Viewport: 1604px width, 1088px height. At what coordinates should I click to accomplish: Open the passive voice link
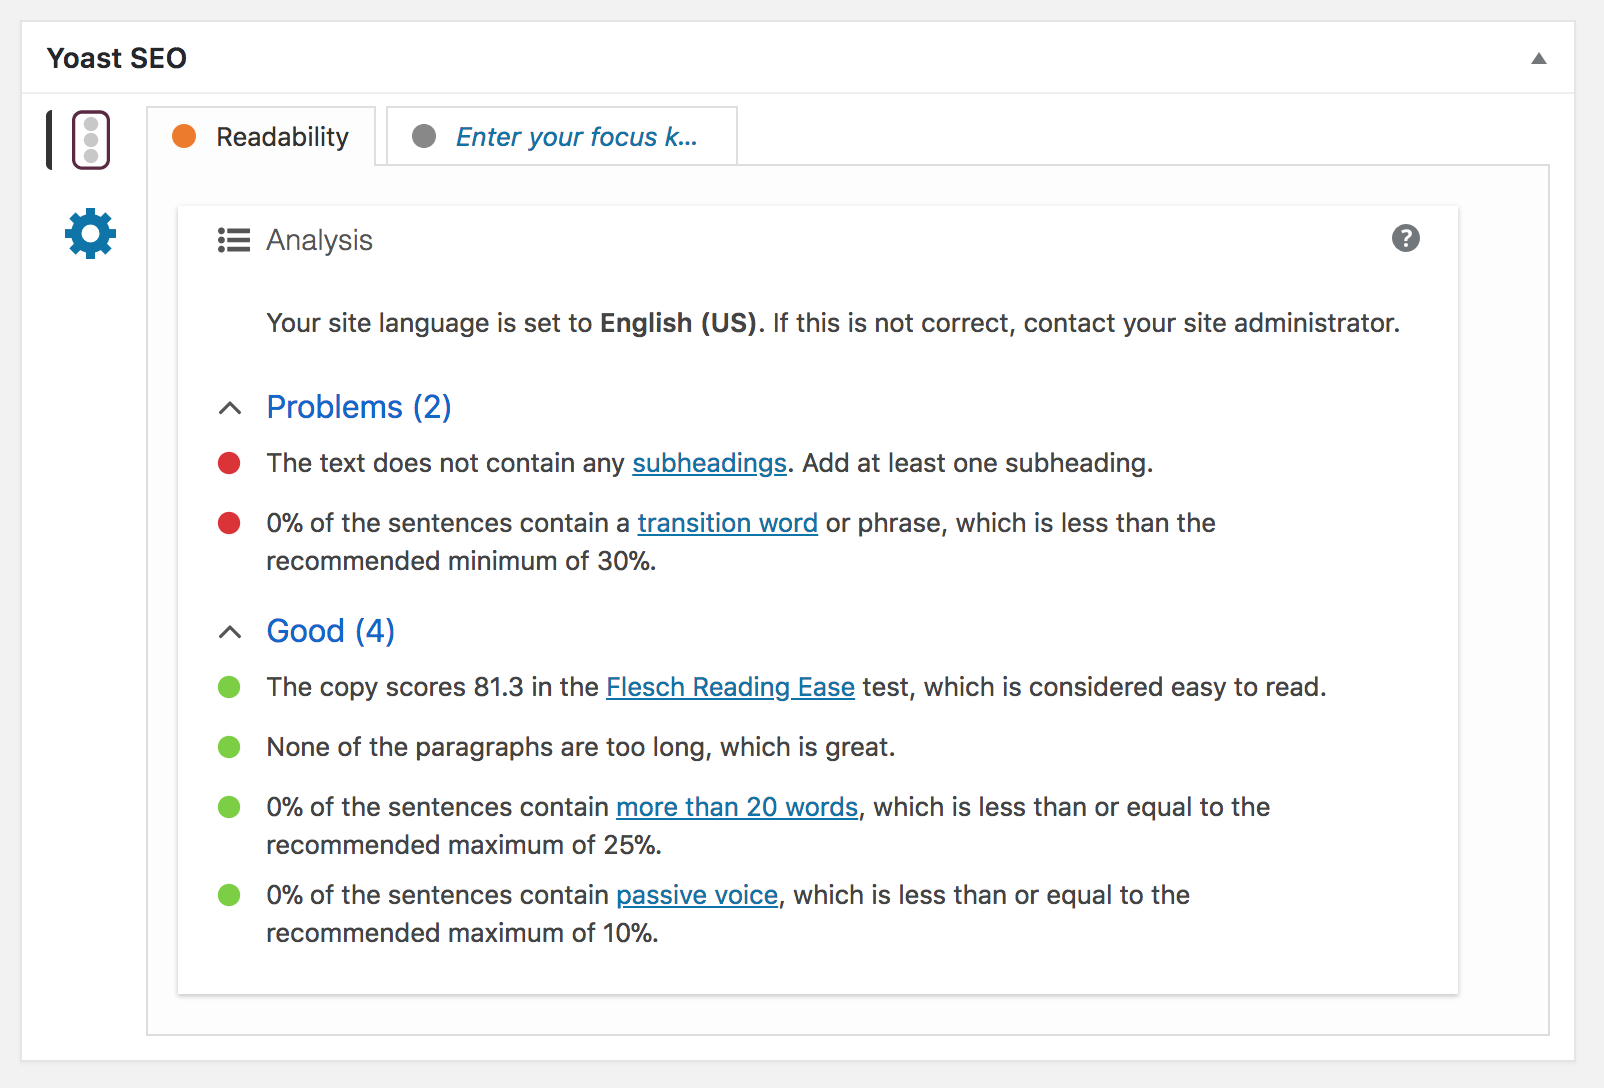pos(696,895)
